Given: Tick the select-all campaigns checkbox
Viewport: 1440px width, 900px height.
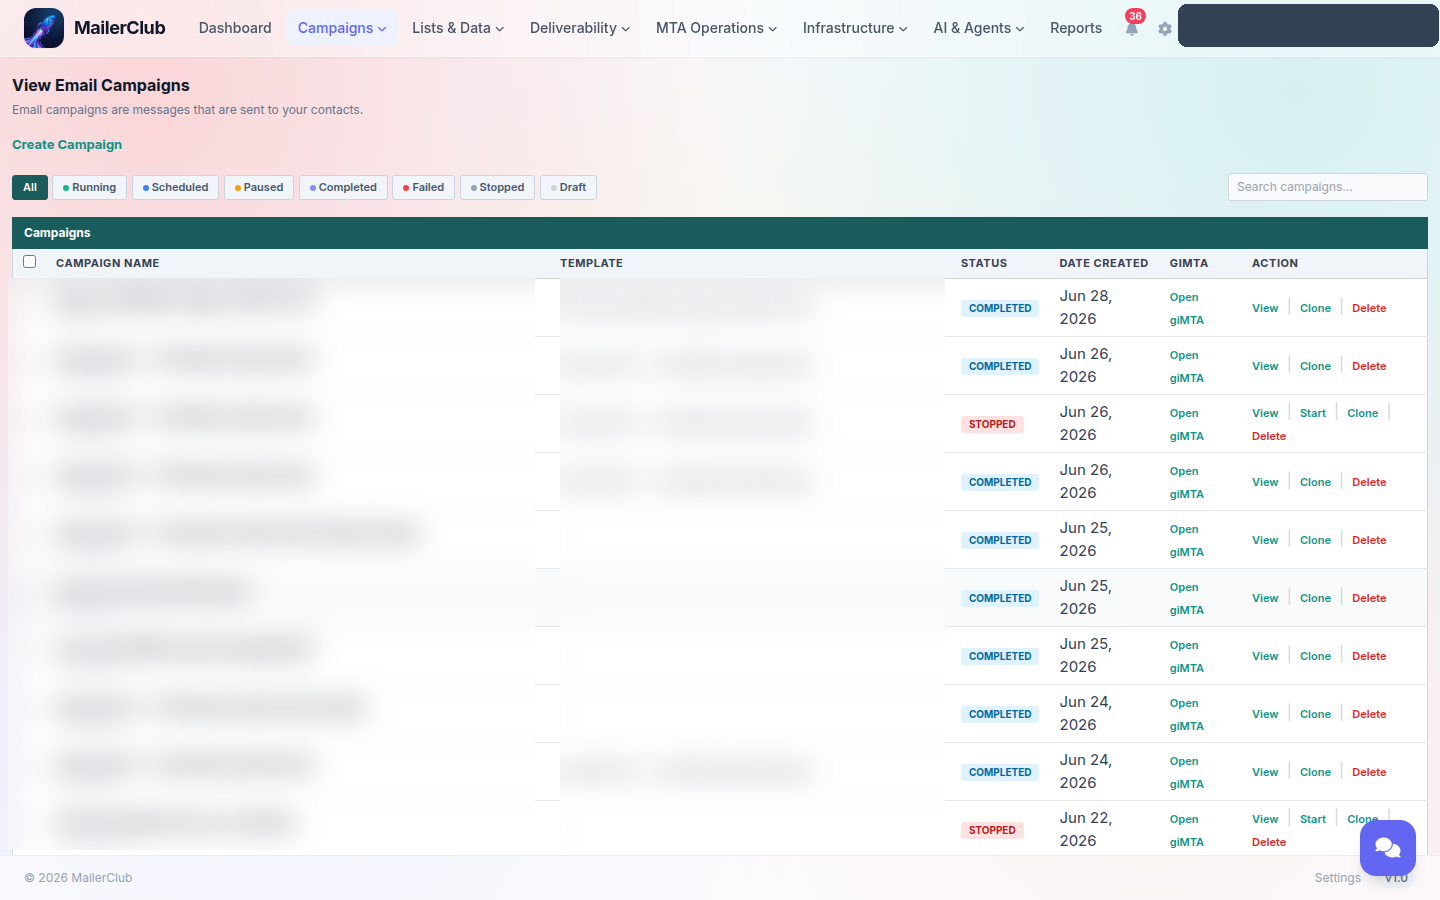Looking at the screenshot, I should coord(30,262).
